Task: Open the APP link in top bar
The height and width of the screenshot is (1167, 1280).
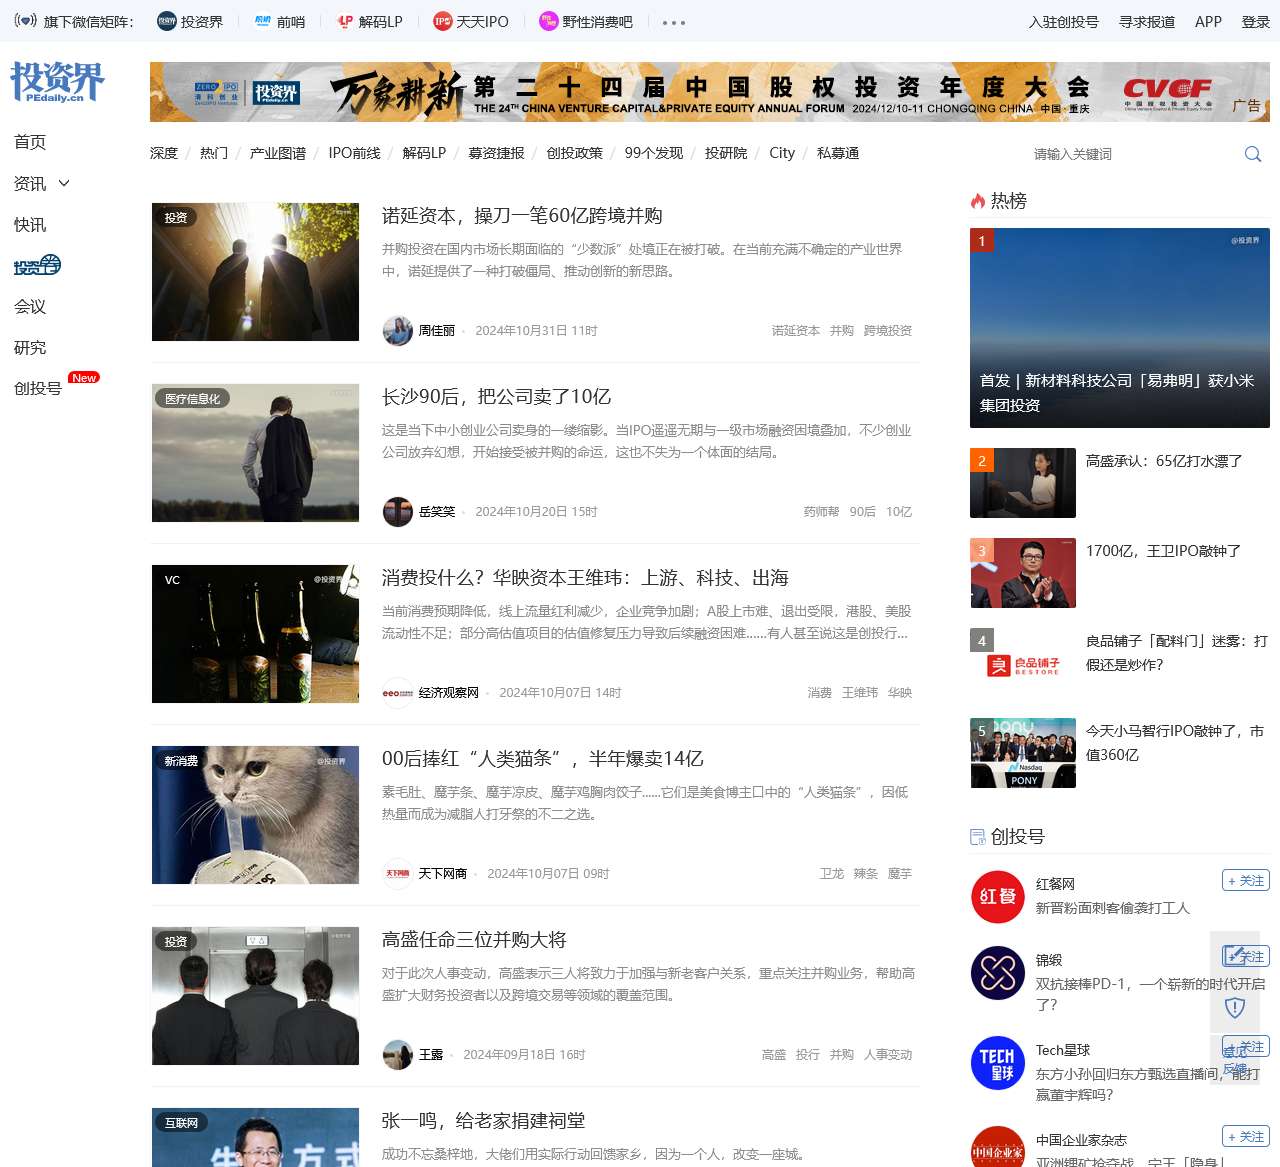Action: tap(1208, 22)
